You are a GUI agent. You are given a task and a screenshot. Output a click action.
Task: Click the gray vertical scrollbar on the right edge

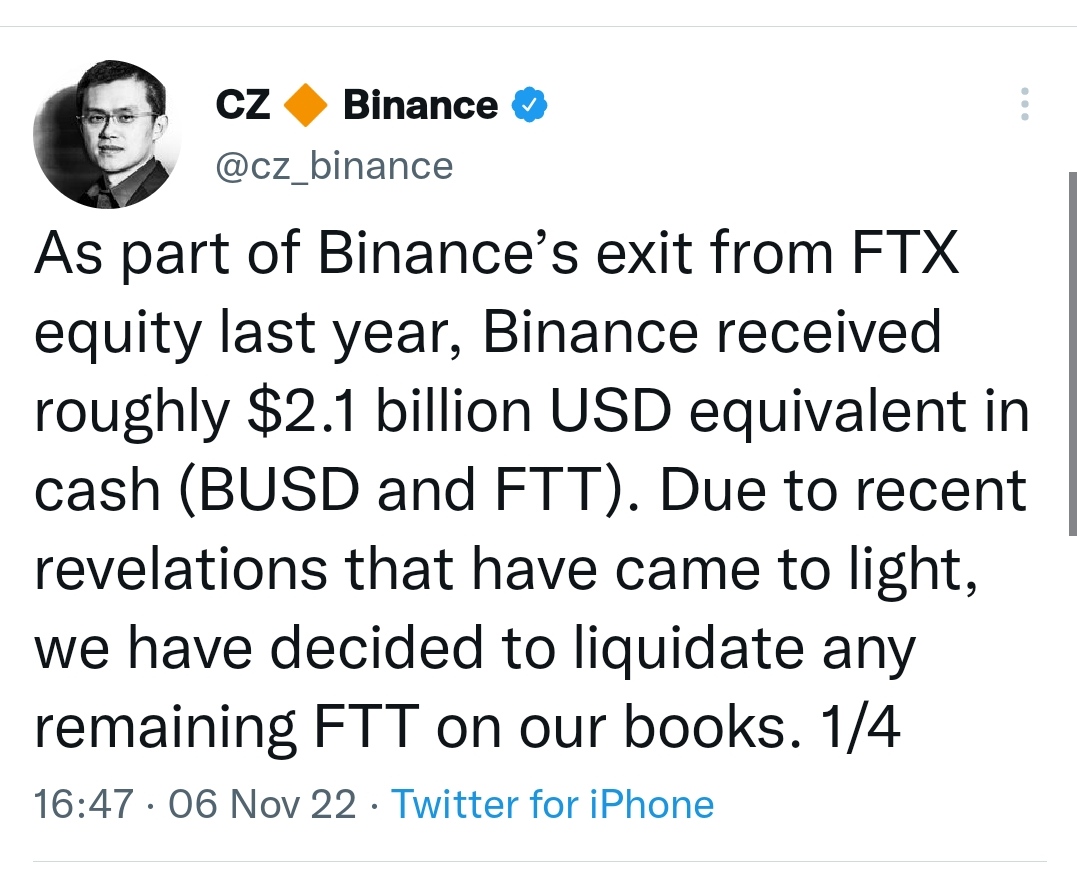tap(1072, 354)
